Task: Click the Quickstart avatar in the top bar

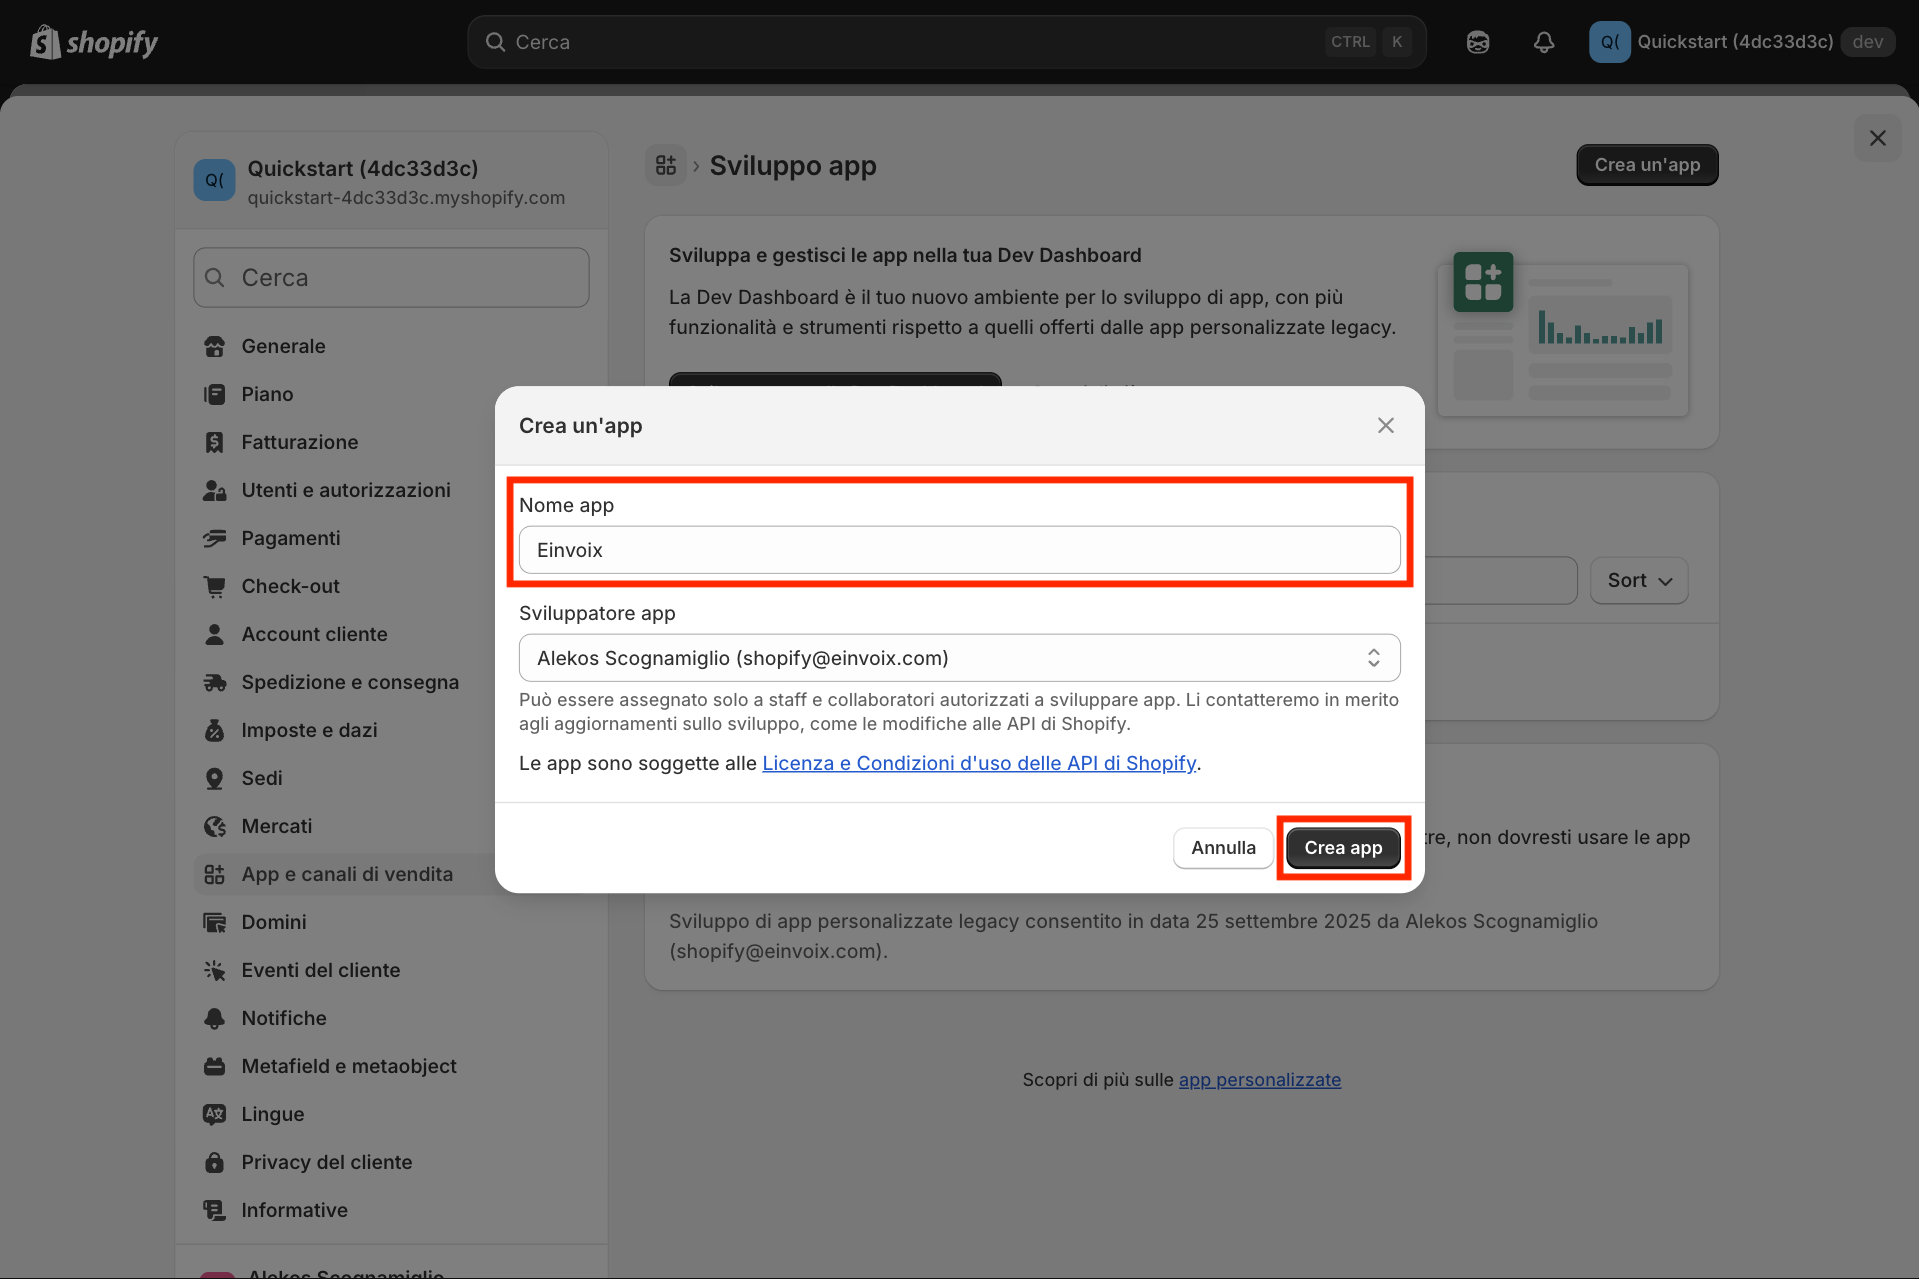Action: [x=1609, y=42]
